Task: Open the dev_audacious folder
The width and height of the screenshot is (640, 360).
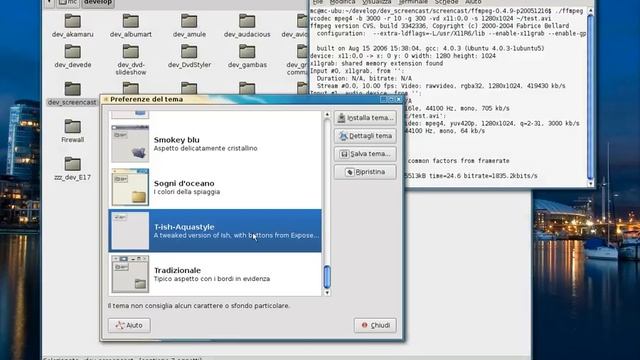Action: point(247,26)
